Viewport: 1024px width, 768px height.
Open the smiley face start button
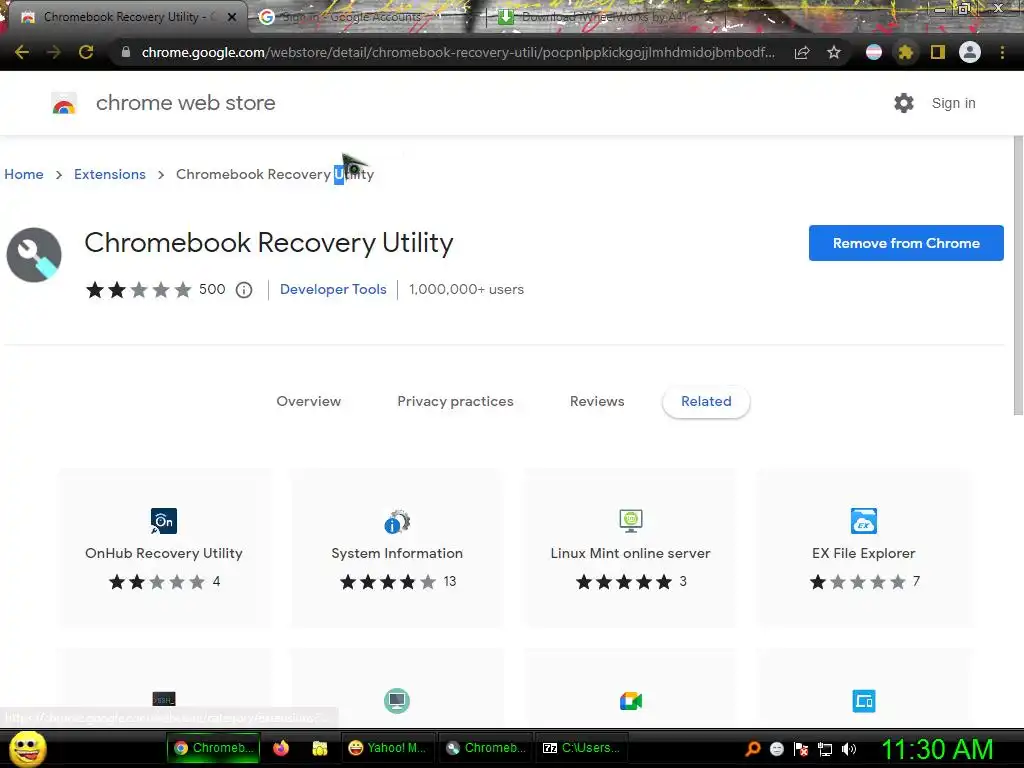pos(27,748)
